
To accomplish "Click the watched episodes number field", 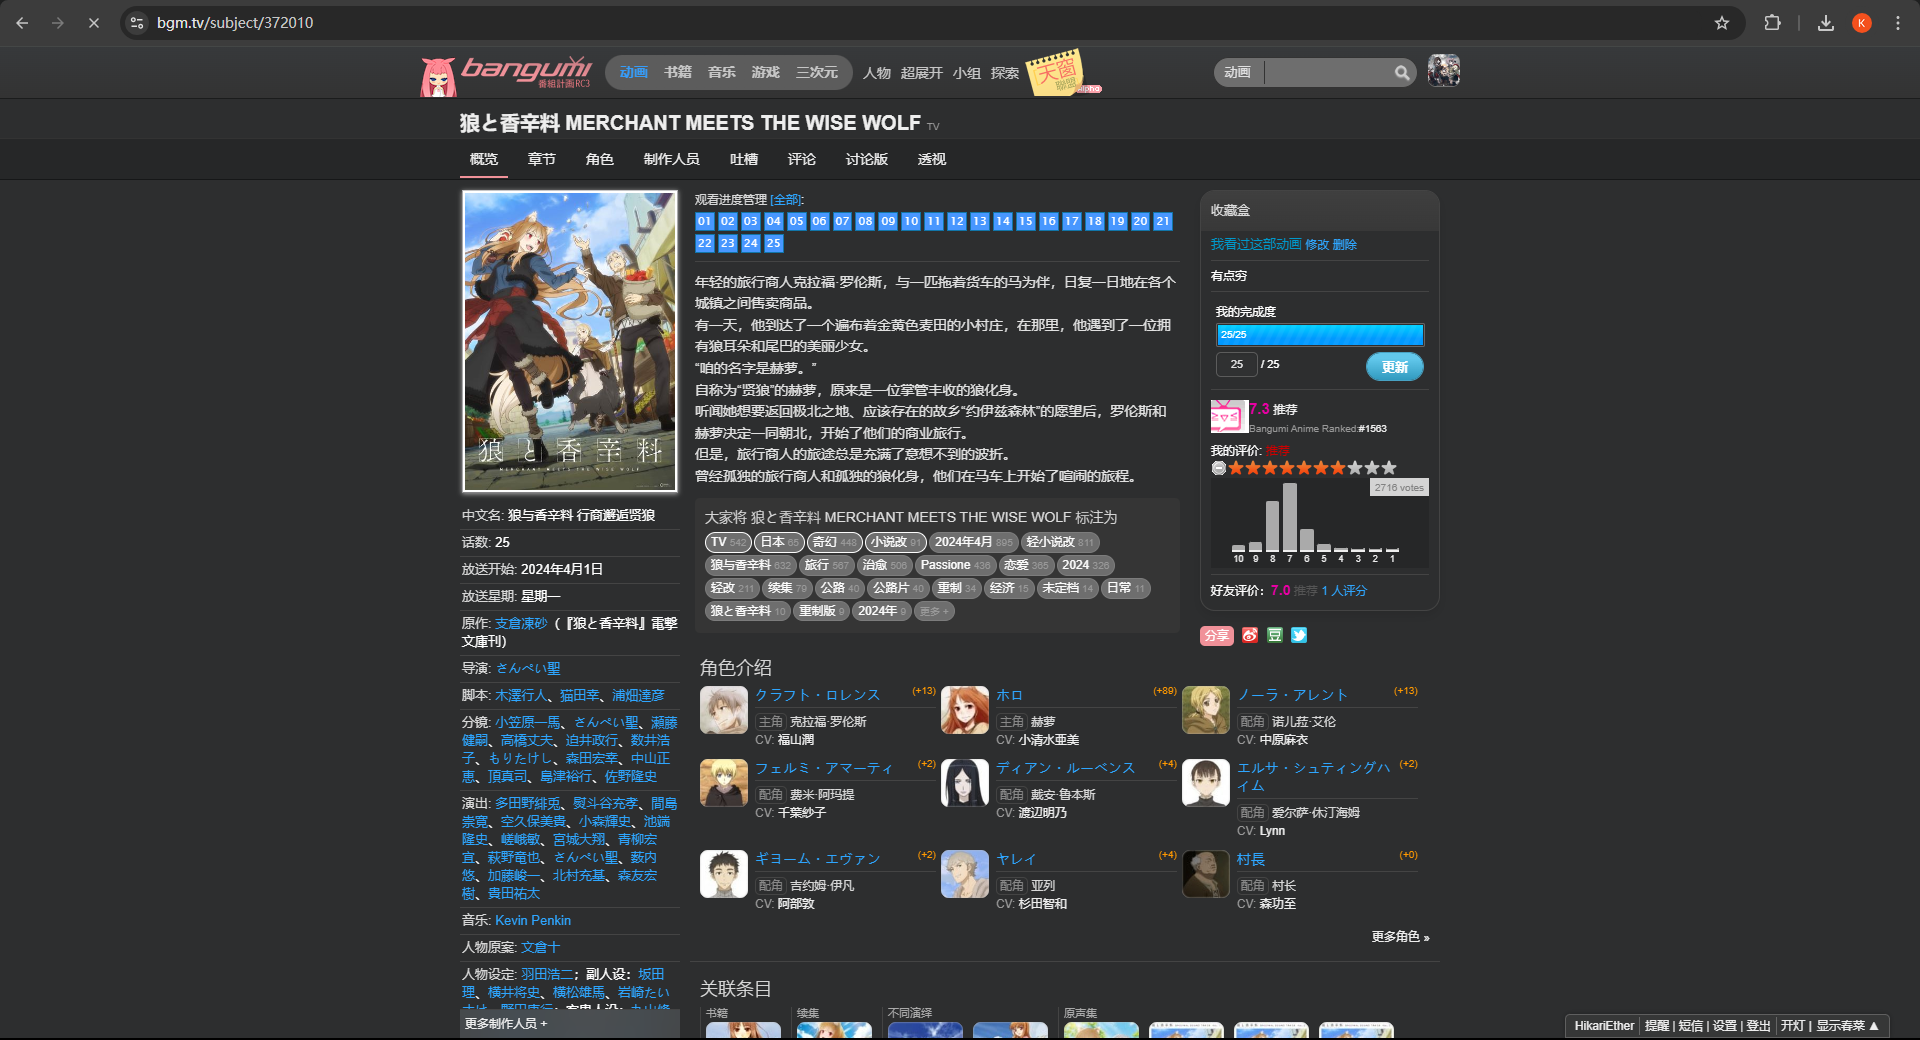I will [x=1237, y=365].
